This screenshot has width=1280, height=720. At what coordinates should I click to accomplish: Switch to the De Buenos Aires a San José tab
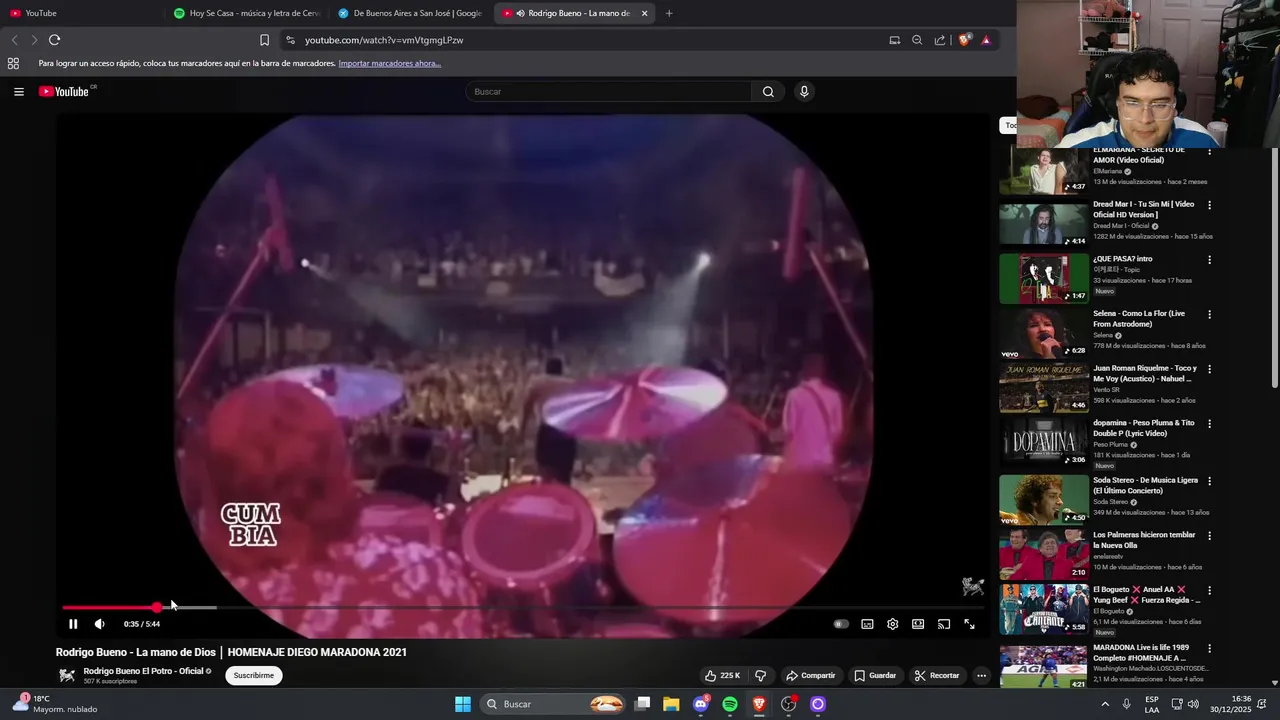410,13
